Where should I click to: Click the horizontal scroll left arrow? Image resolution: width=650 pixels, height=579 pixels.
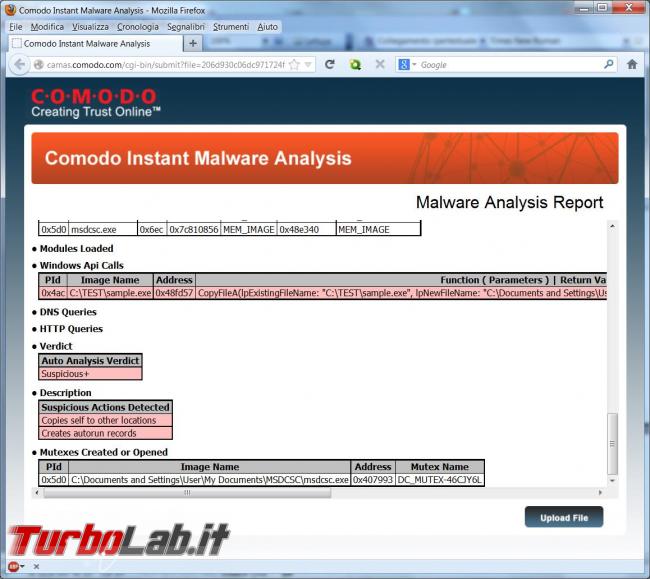pyautogui.click(x=37, y=492)
